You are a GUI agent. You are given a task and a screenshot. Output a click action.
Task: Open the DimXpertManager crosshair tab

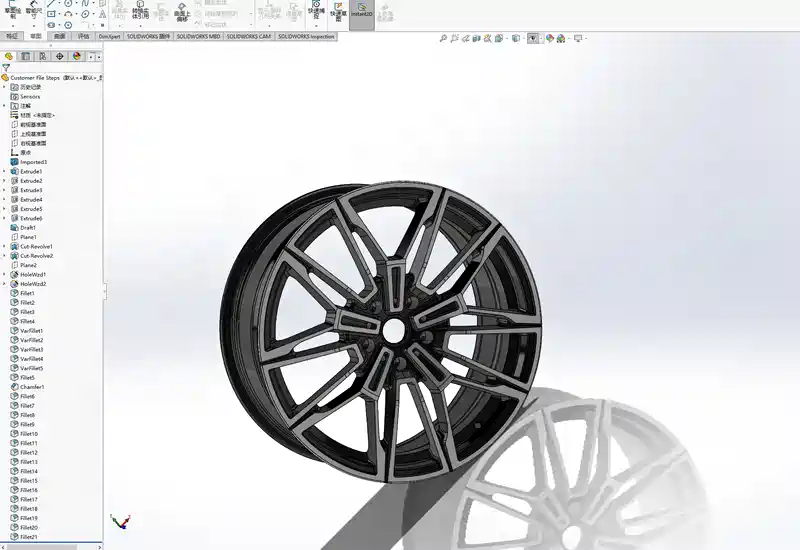[58, 56]
